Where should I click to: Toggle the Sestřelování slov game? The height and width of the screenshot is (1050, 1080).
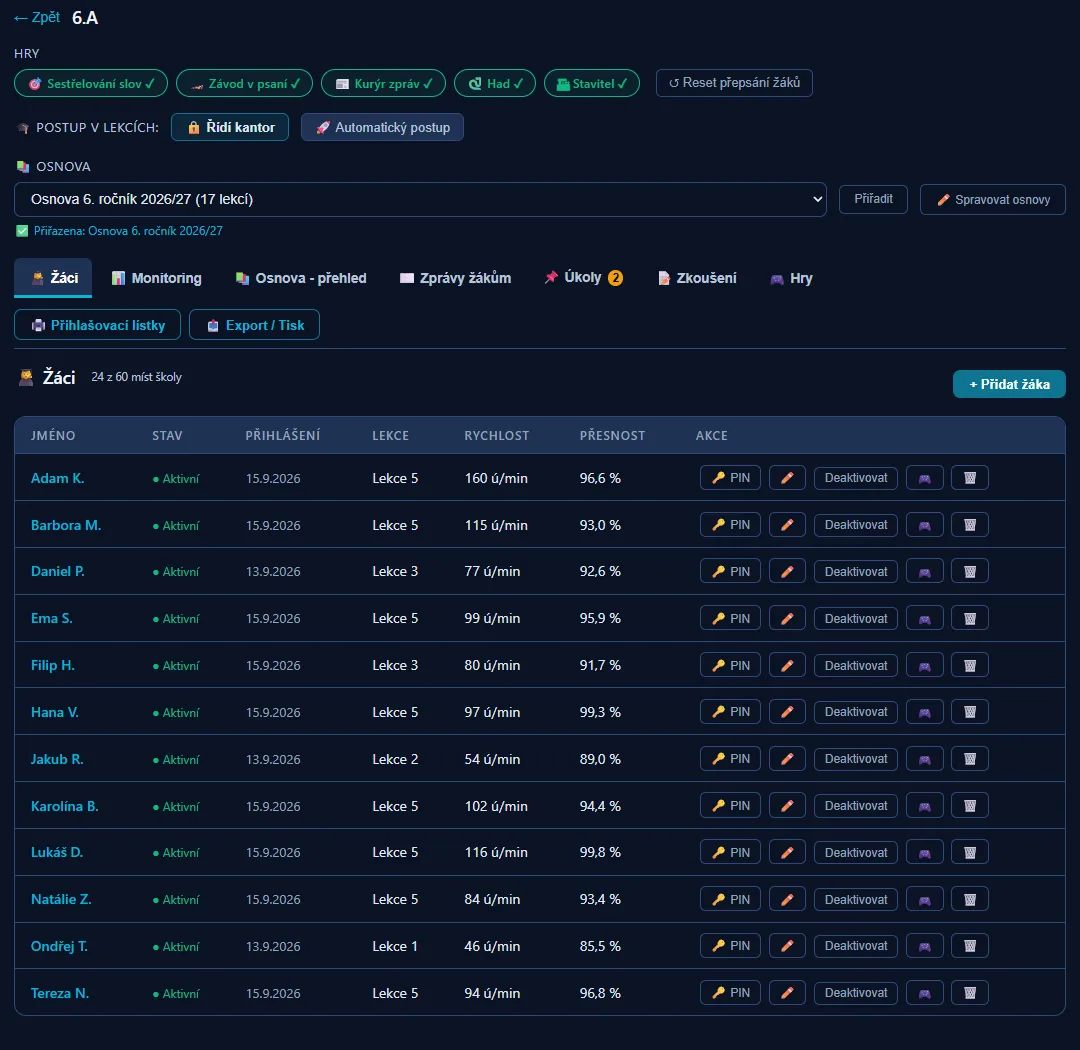pyautogui.click(x=91, y=83)
